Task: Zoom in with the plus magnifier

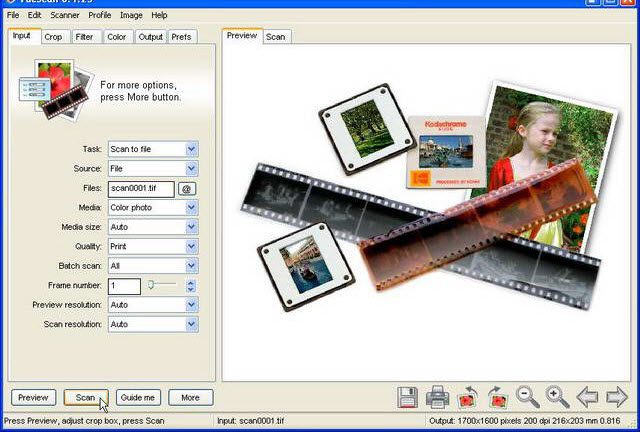Action: (x=558, y=397)
